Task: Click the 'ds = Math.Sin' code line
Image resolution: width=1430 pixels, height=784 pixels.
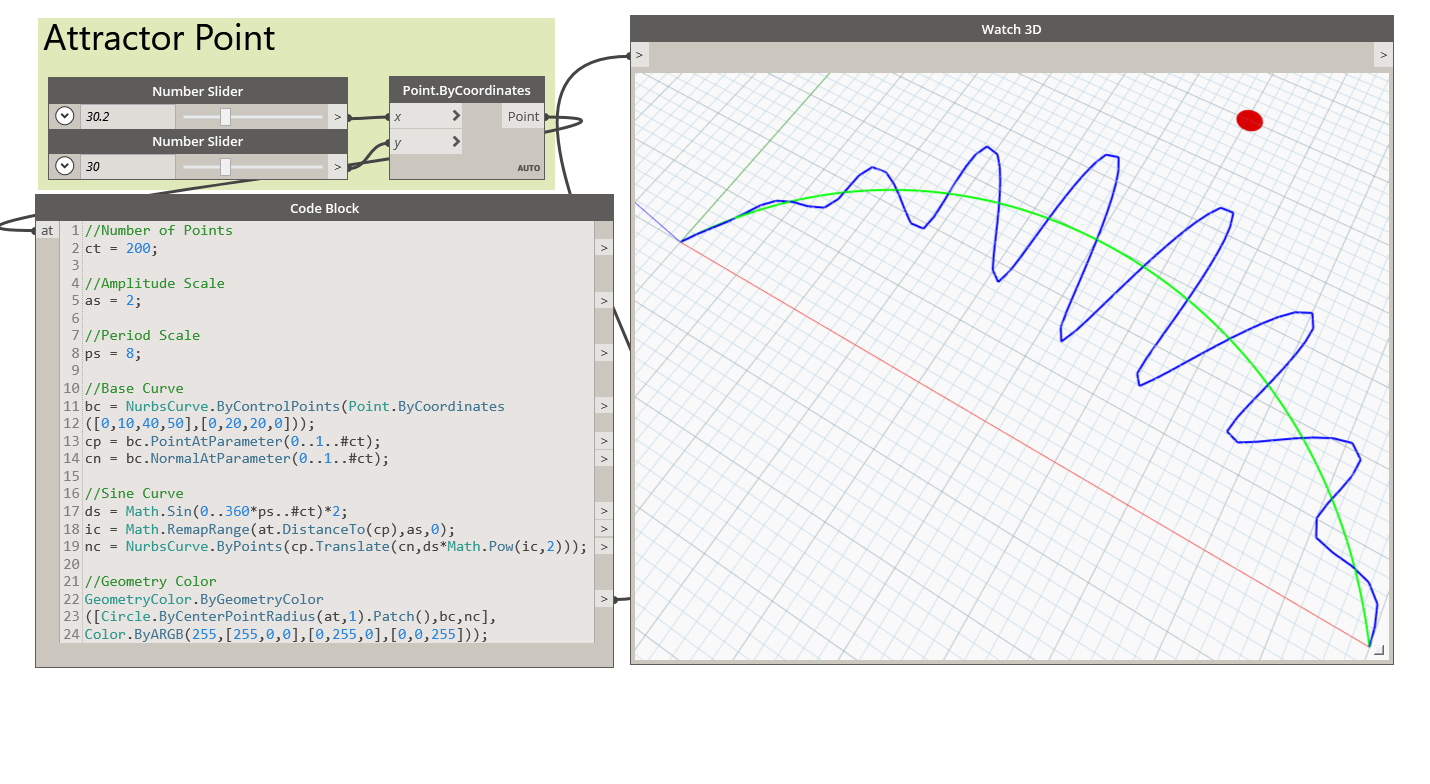Action: click(x=216, y=511)
